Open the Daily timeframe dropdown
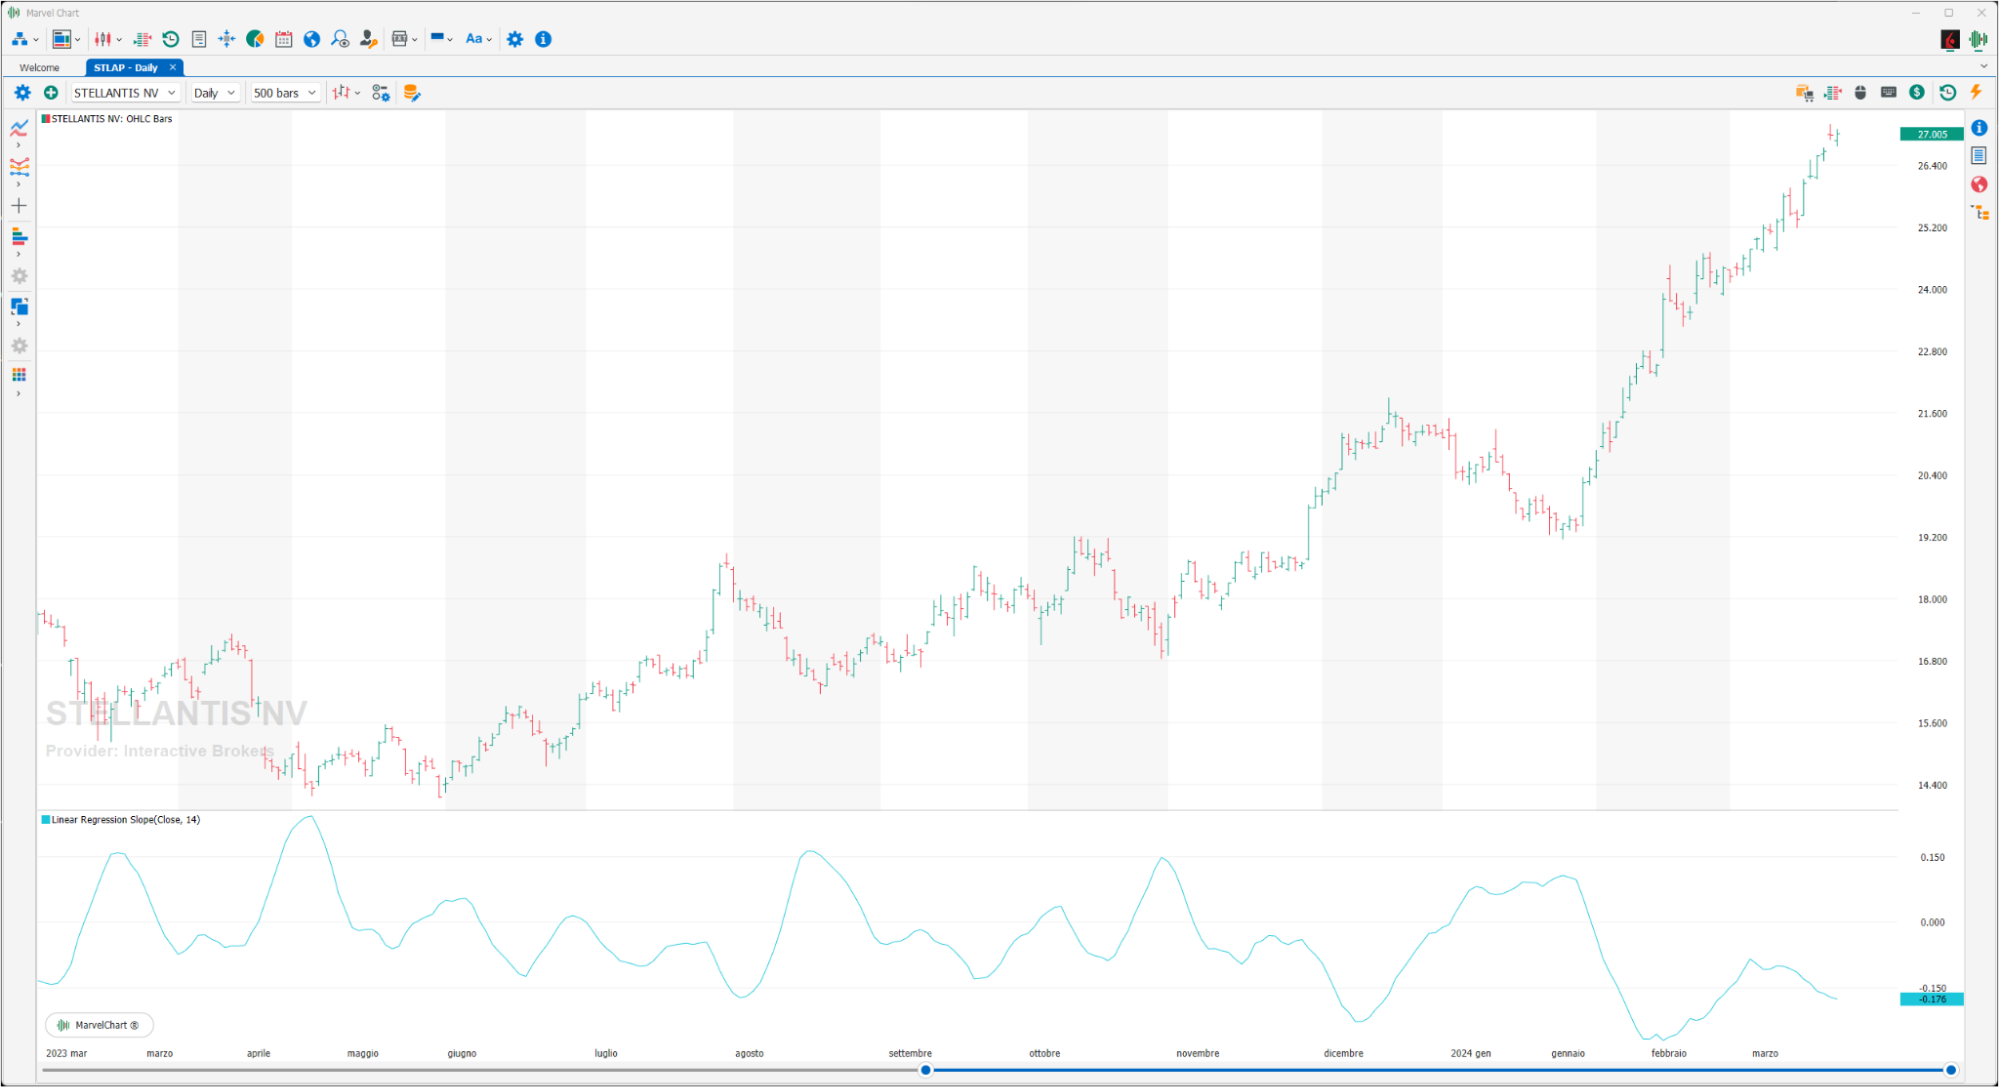The image size is (1999, 1088). pos(215,93)
